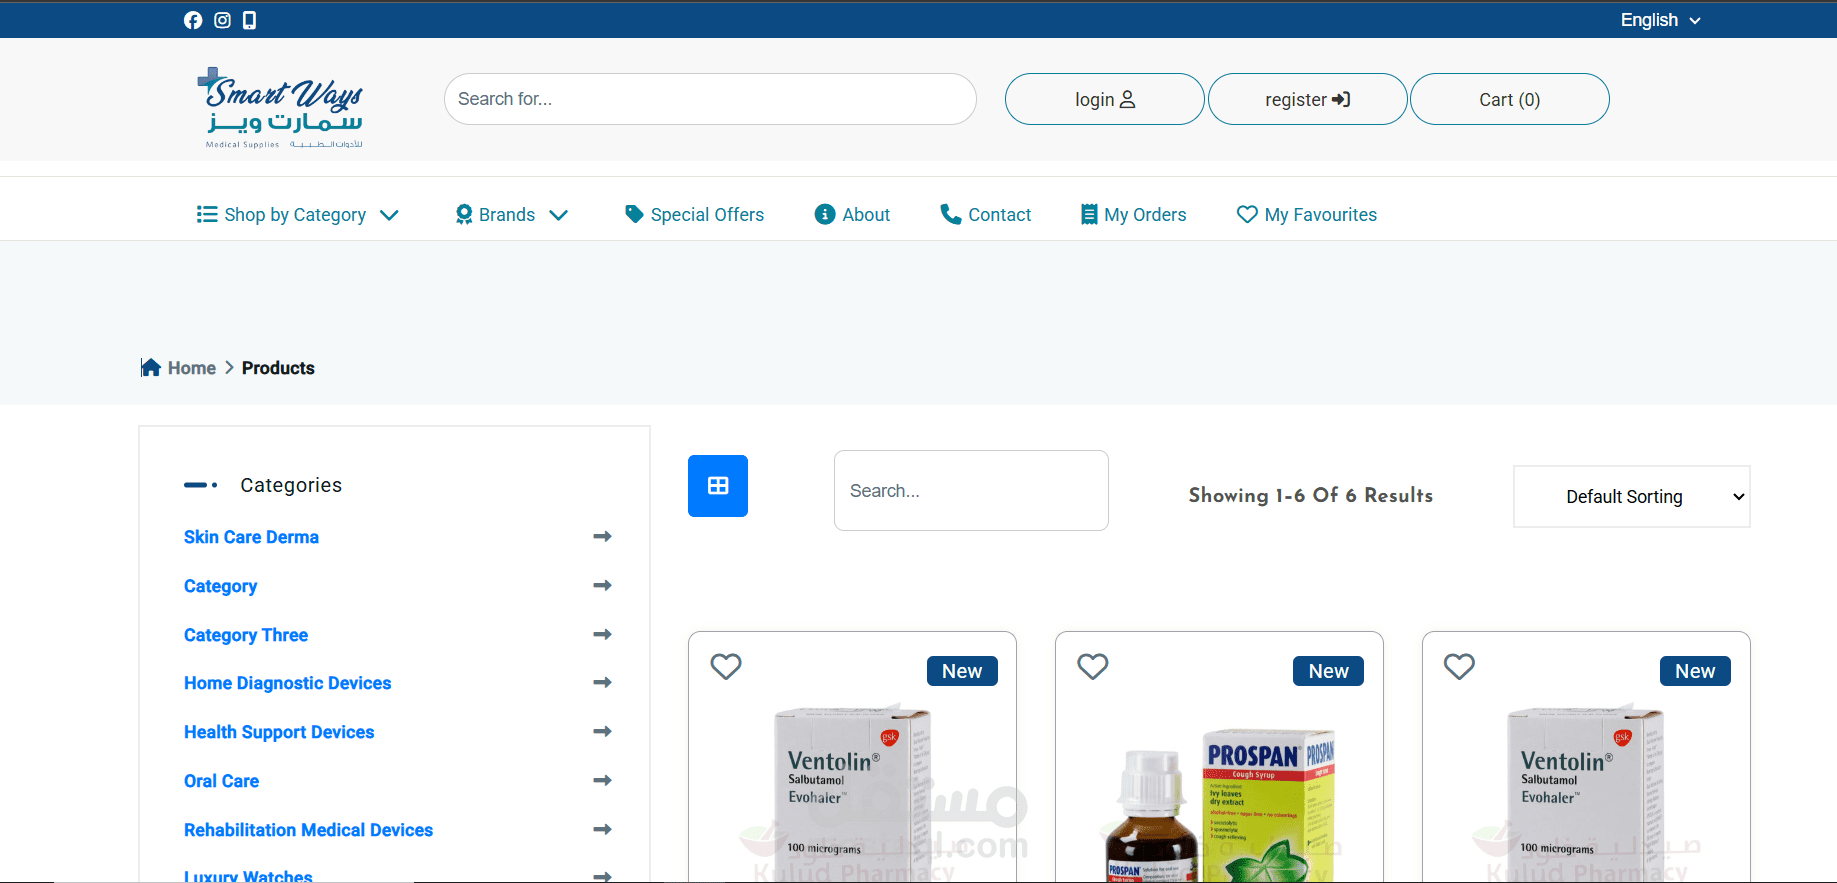Image resolution: width=1837 pixels, height=883 pixels.
Task: Select Skin Care Derma category
Action: [251, 537]
